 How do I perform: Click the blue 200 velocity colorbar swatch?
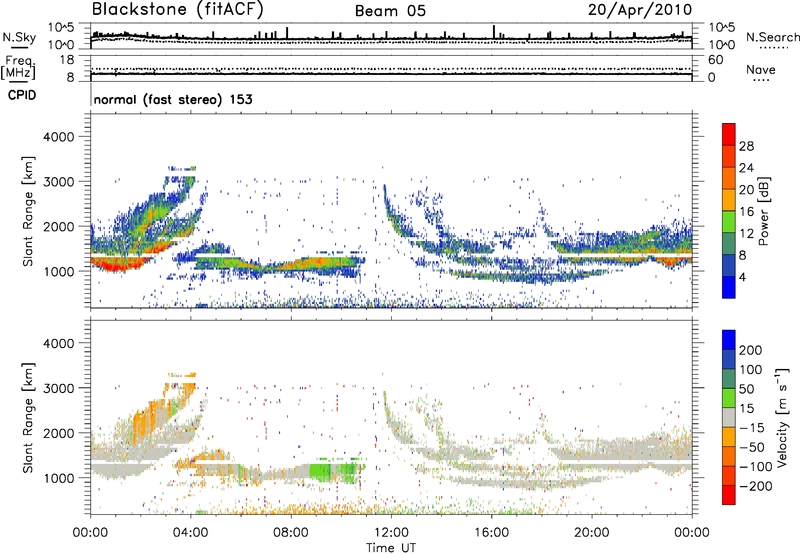729,340
